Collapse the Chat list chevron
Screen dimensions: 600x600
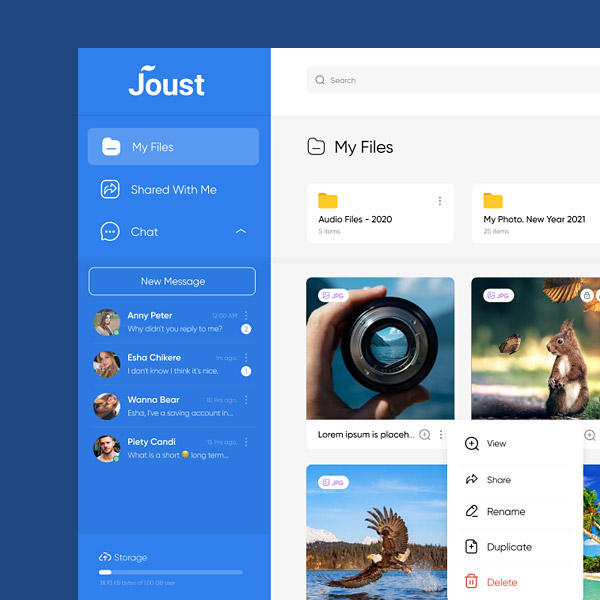241,231
